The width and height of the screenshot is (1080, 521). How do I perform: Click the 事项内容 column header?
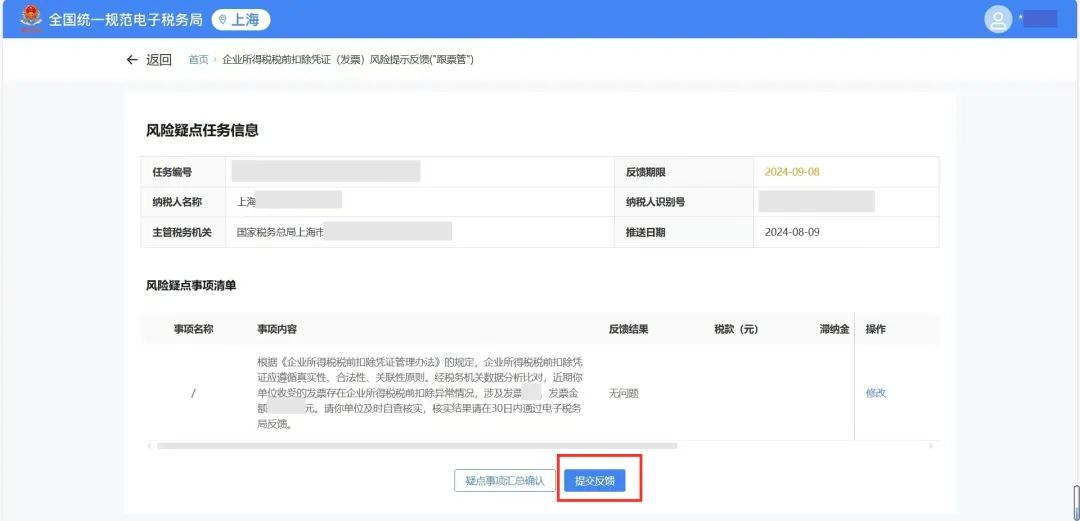[x=277, y=329]
